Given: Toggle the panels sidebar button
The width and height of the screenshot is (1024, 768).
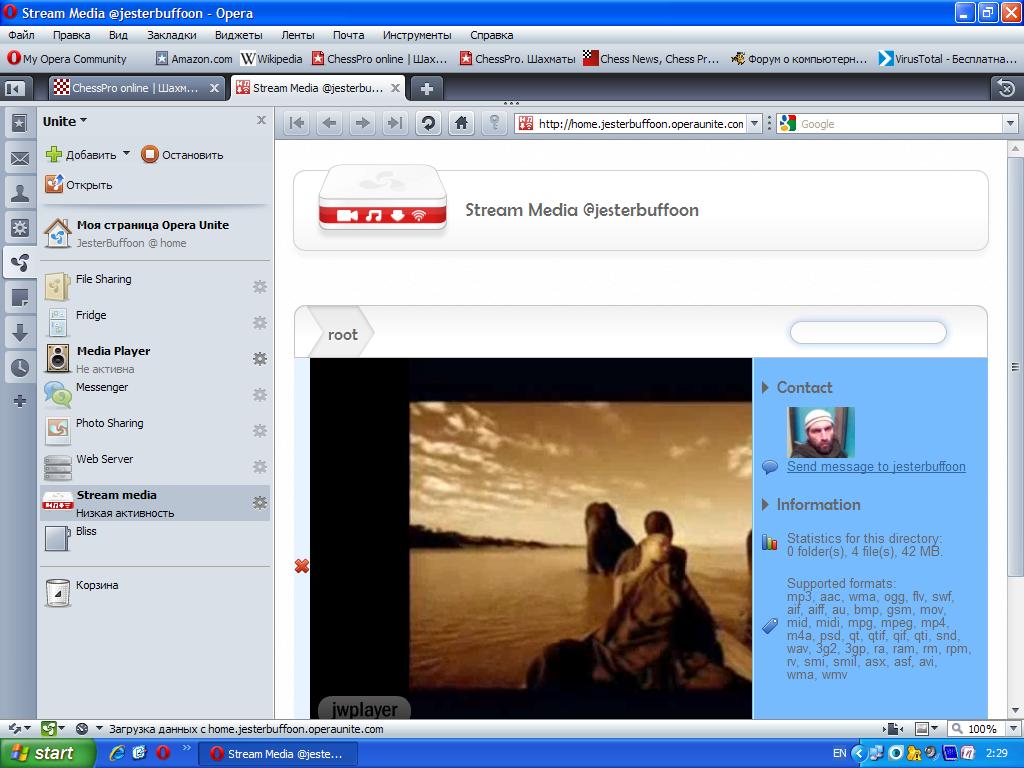Looking at the screenshot, I should point(15,88).
